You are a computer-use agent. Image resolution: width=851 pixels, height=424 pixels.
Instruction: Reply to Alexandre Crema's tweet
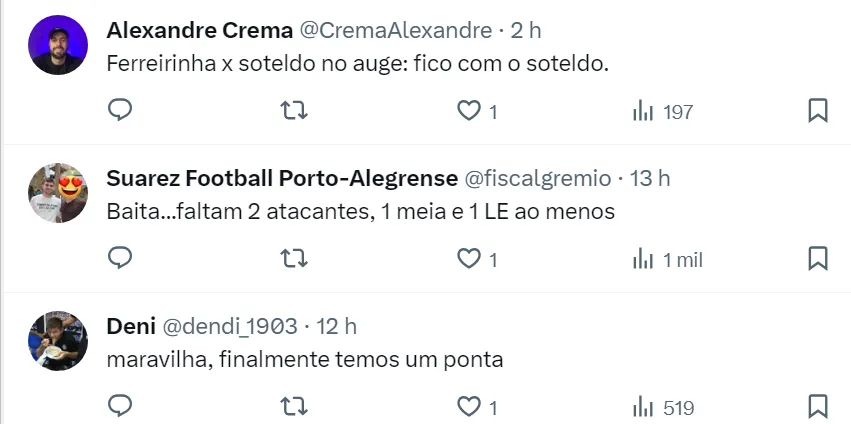click(x=120, y=111)
